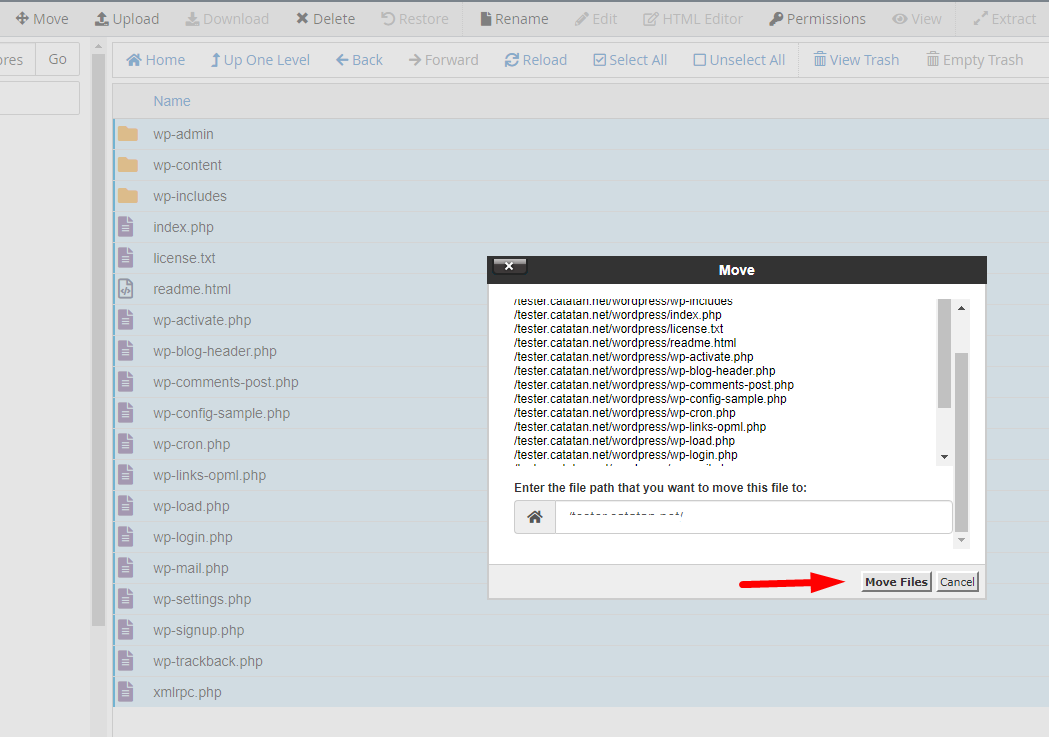Click the home icon beside path field
The width and height of the screenshot is (1049, 737).
[535, 517]
